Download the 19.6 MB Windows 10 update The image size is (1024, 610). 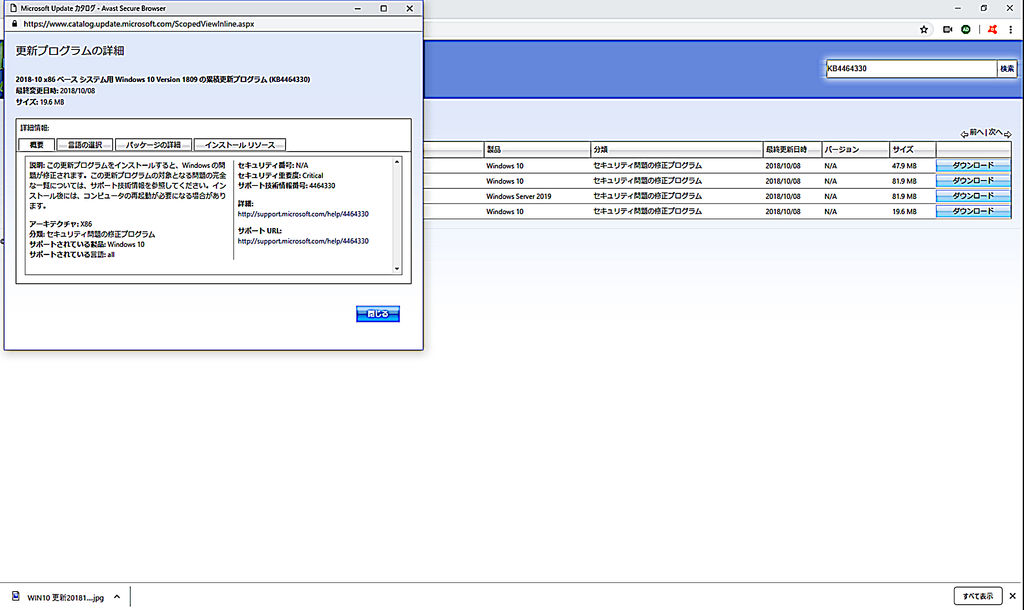click(972, 212)
